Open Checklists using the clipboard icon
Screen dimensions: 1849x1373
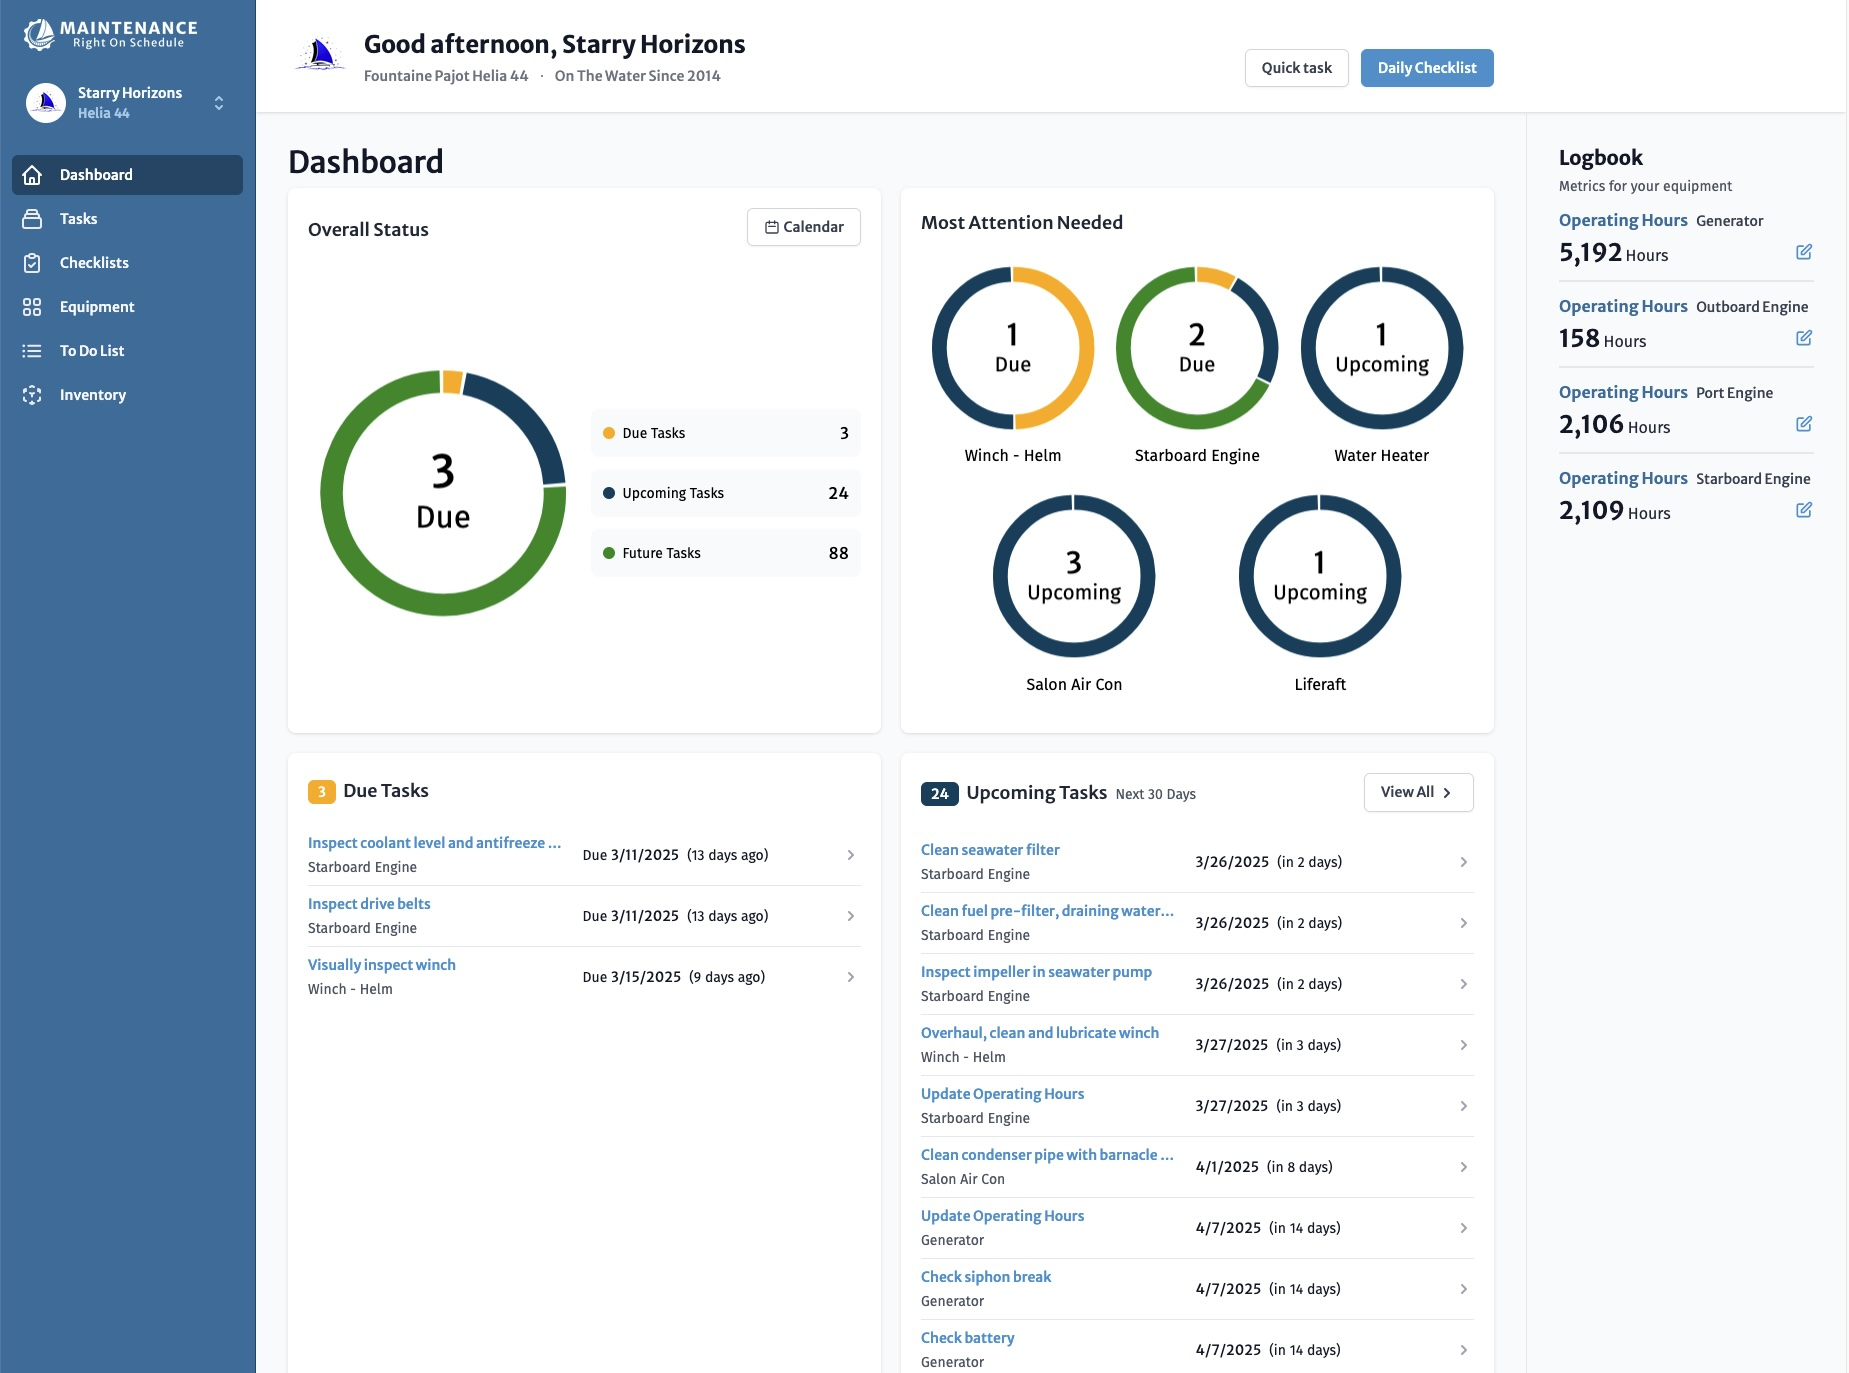33,263
